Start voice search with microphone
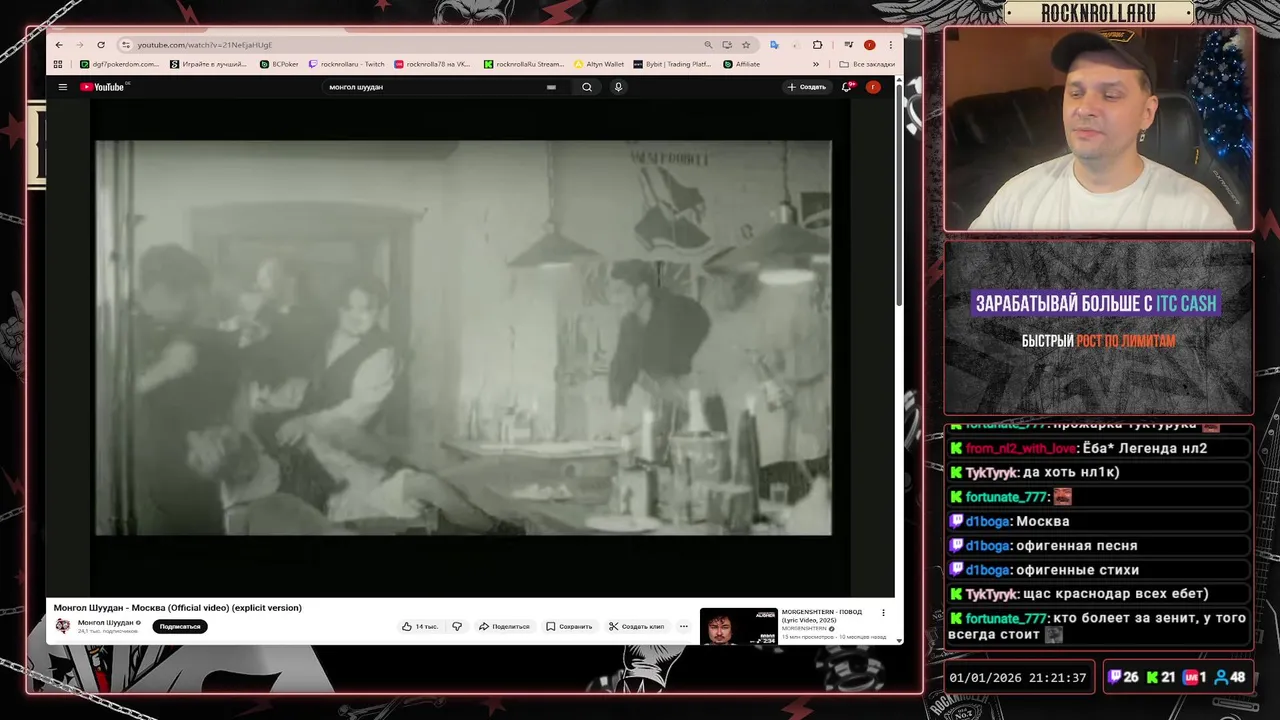The height and width of the screenshot is (720, 1280). pyautogui.click(x=618, y=87)
